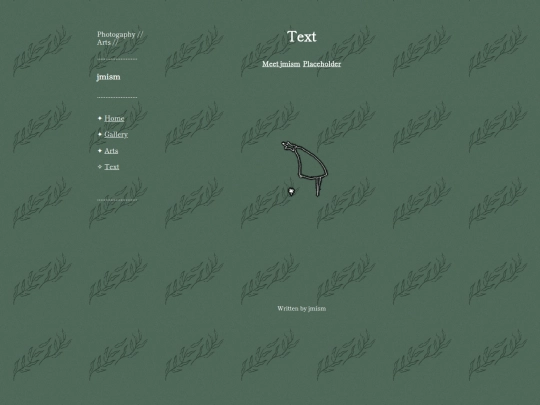Click the hollow diamond bullet beside Text
The image size is (540, 405).
point(100,167)
